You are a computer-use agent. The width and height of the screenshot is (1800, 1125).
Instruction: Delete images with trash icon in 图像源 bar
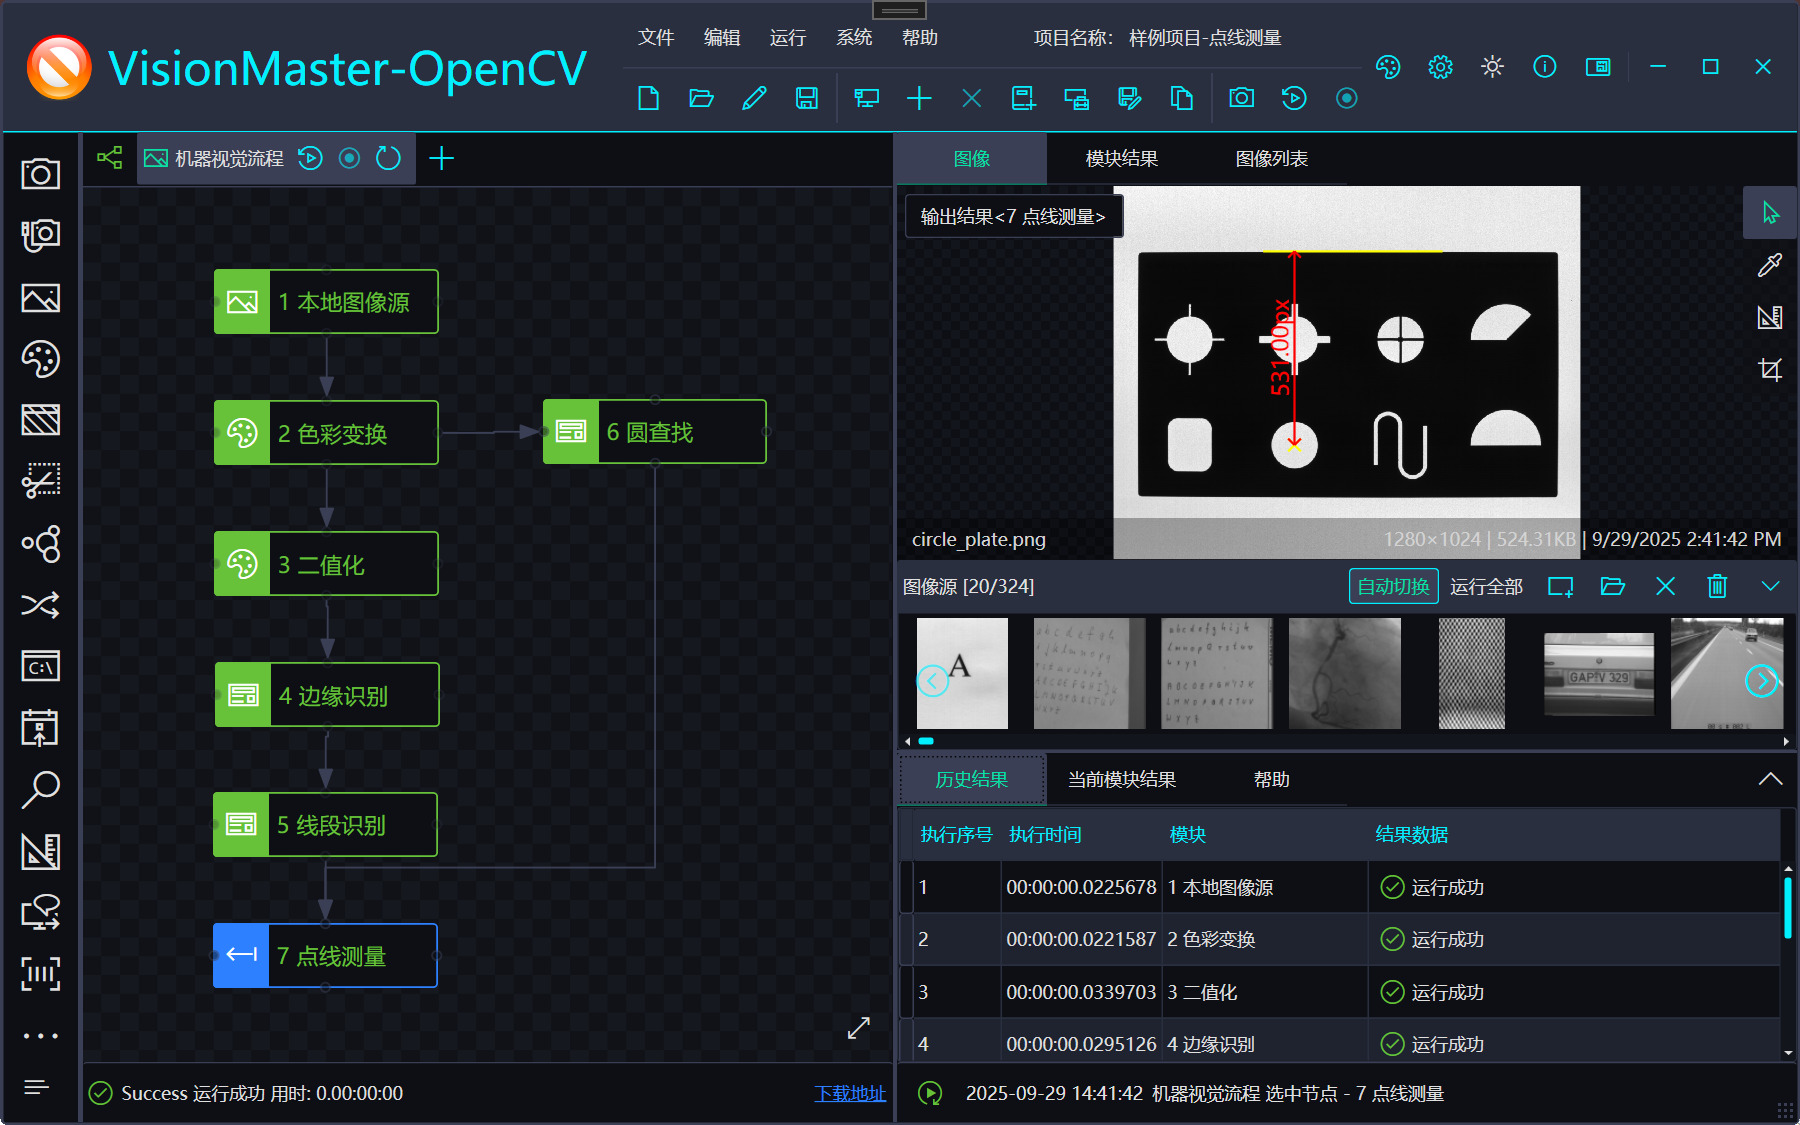point(1717,587)
